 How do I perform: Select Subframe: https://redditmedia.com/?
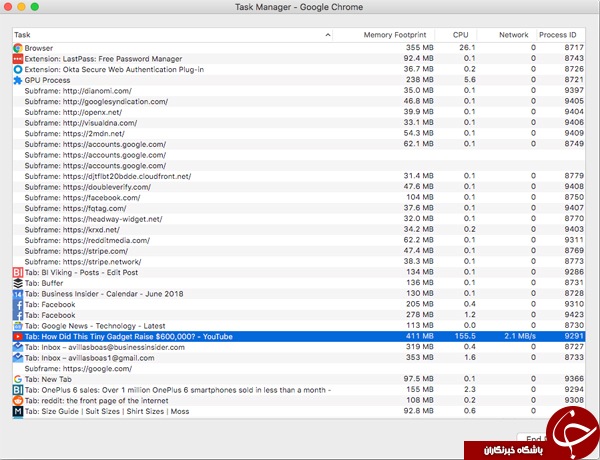(298, 241)
